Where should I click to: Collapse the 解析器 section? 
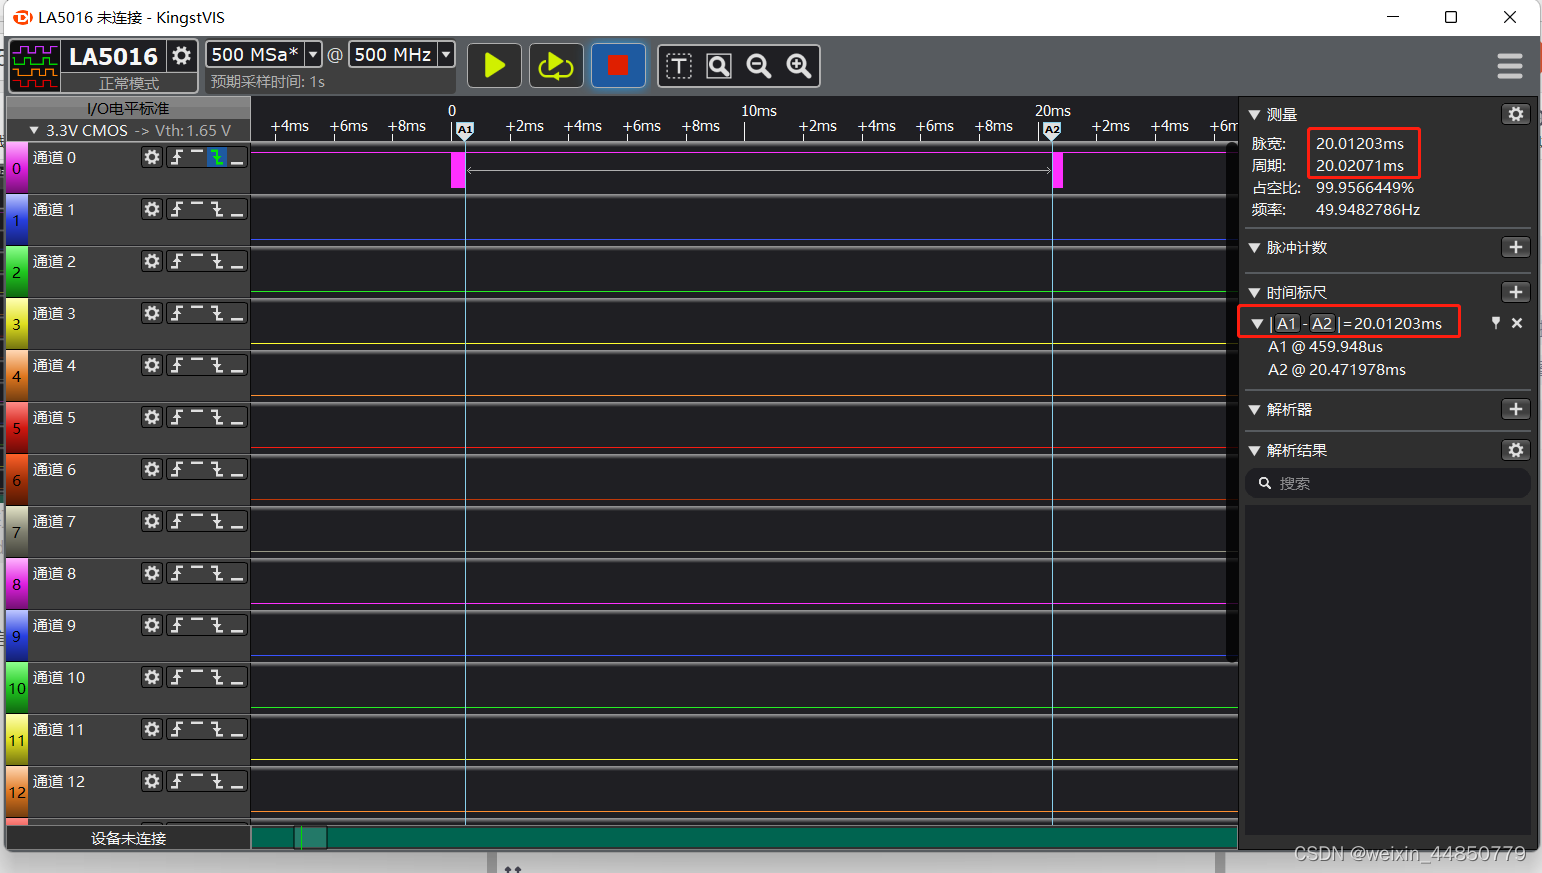click(1254, 409)
